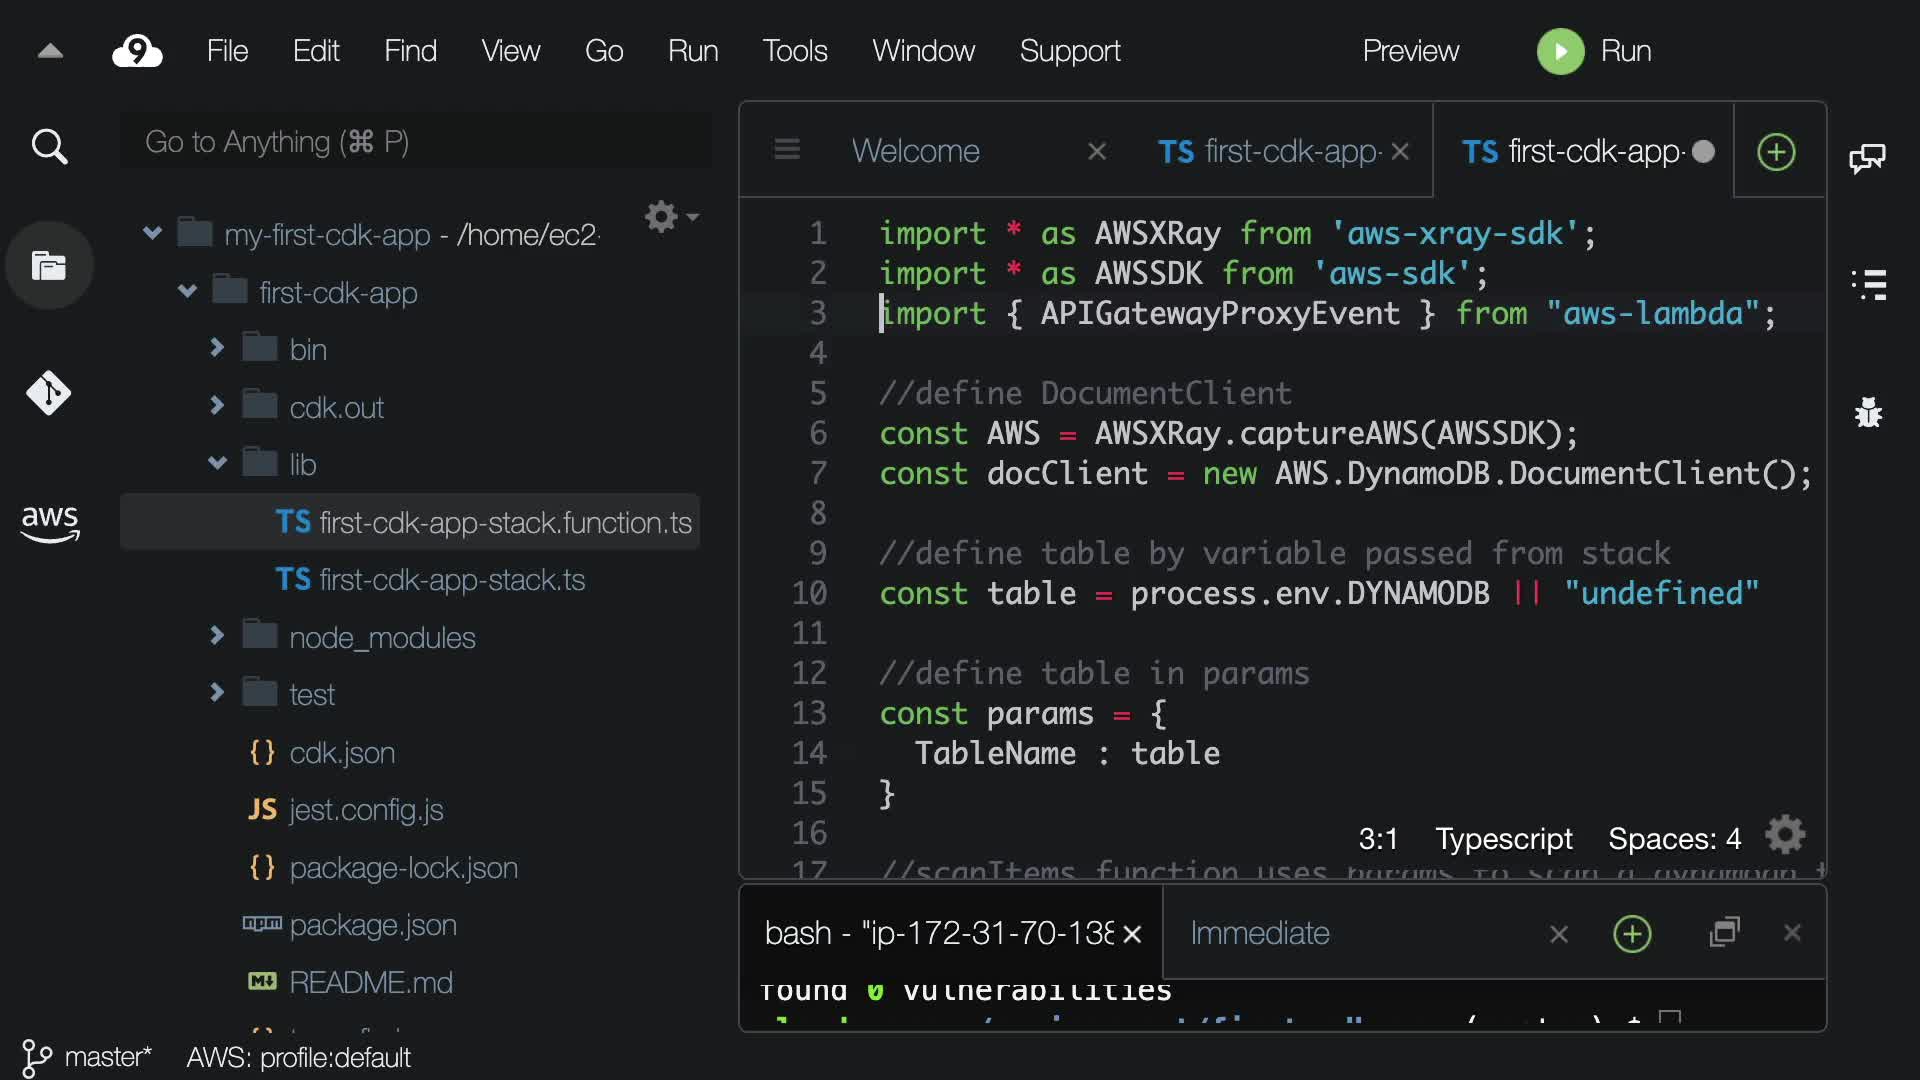Screen dimensions: 1920x1080
Task: Open the Collaborate chat icon
Action: [x=1867, y=158]
